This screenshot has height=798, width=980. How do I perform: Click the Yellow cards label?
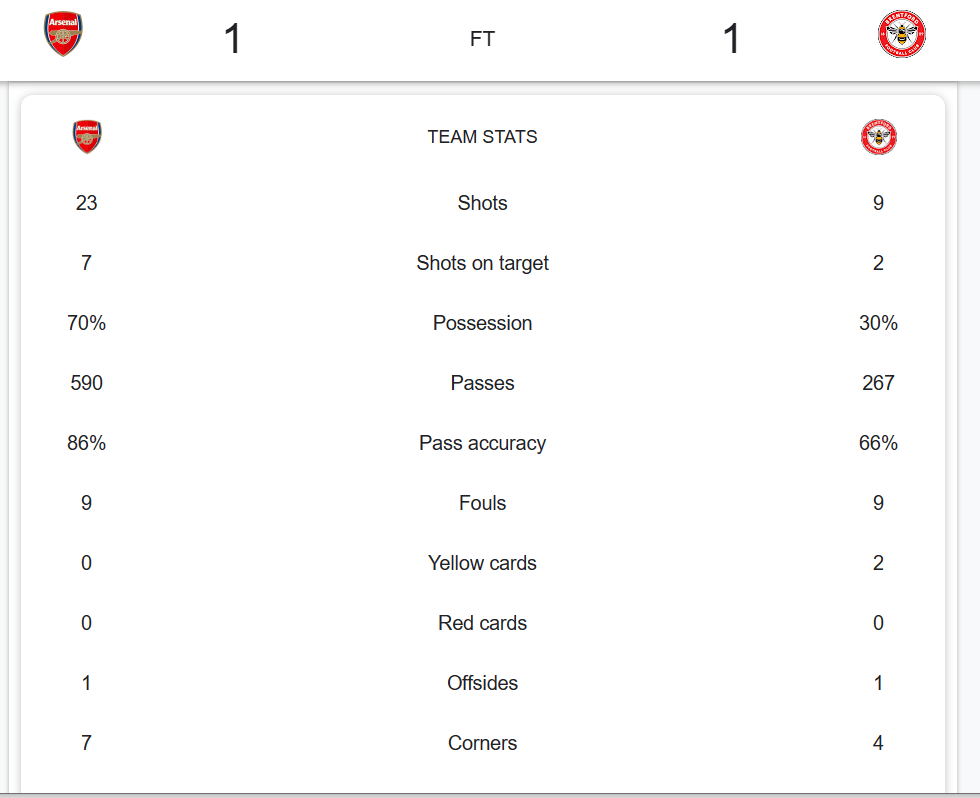pyautogui.click(x=482, y=563)
